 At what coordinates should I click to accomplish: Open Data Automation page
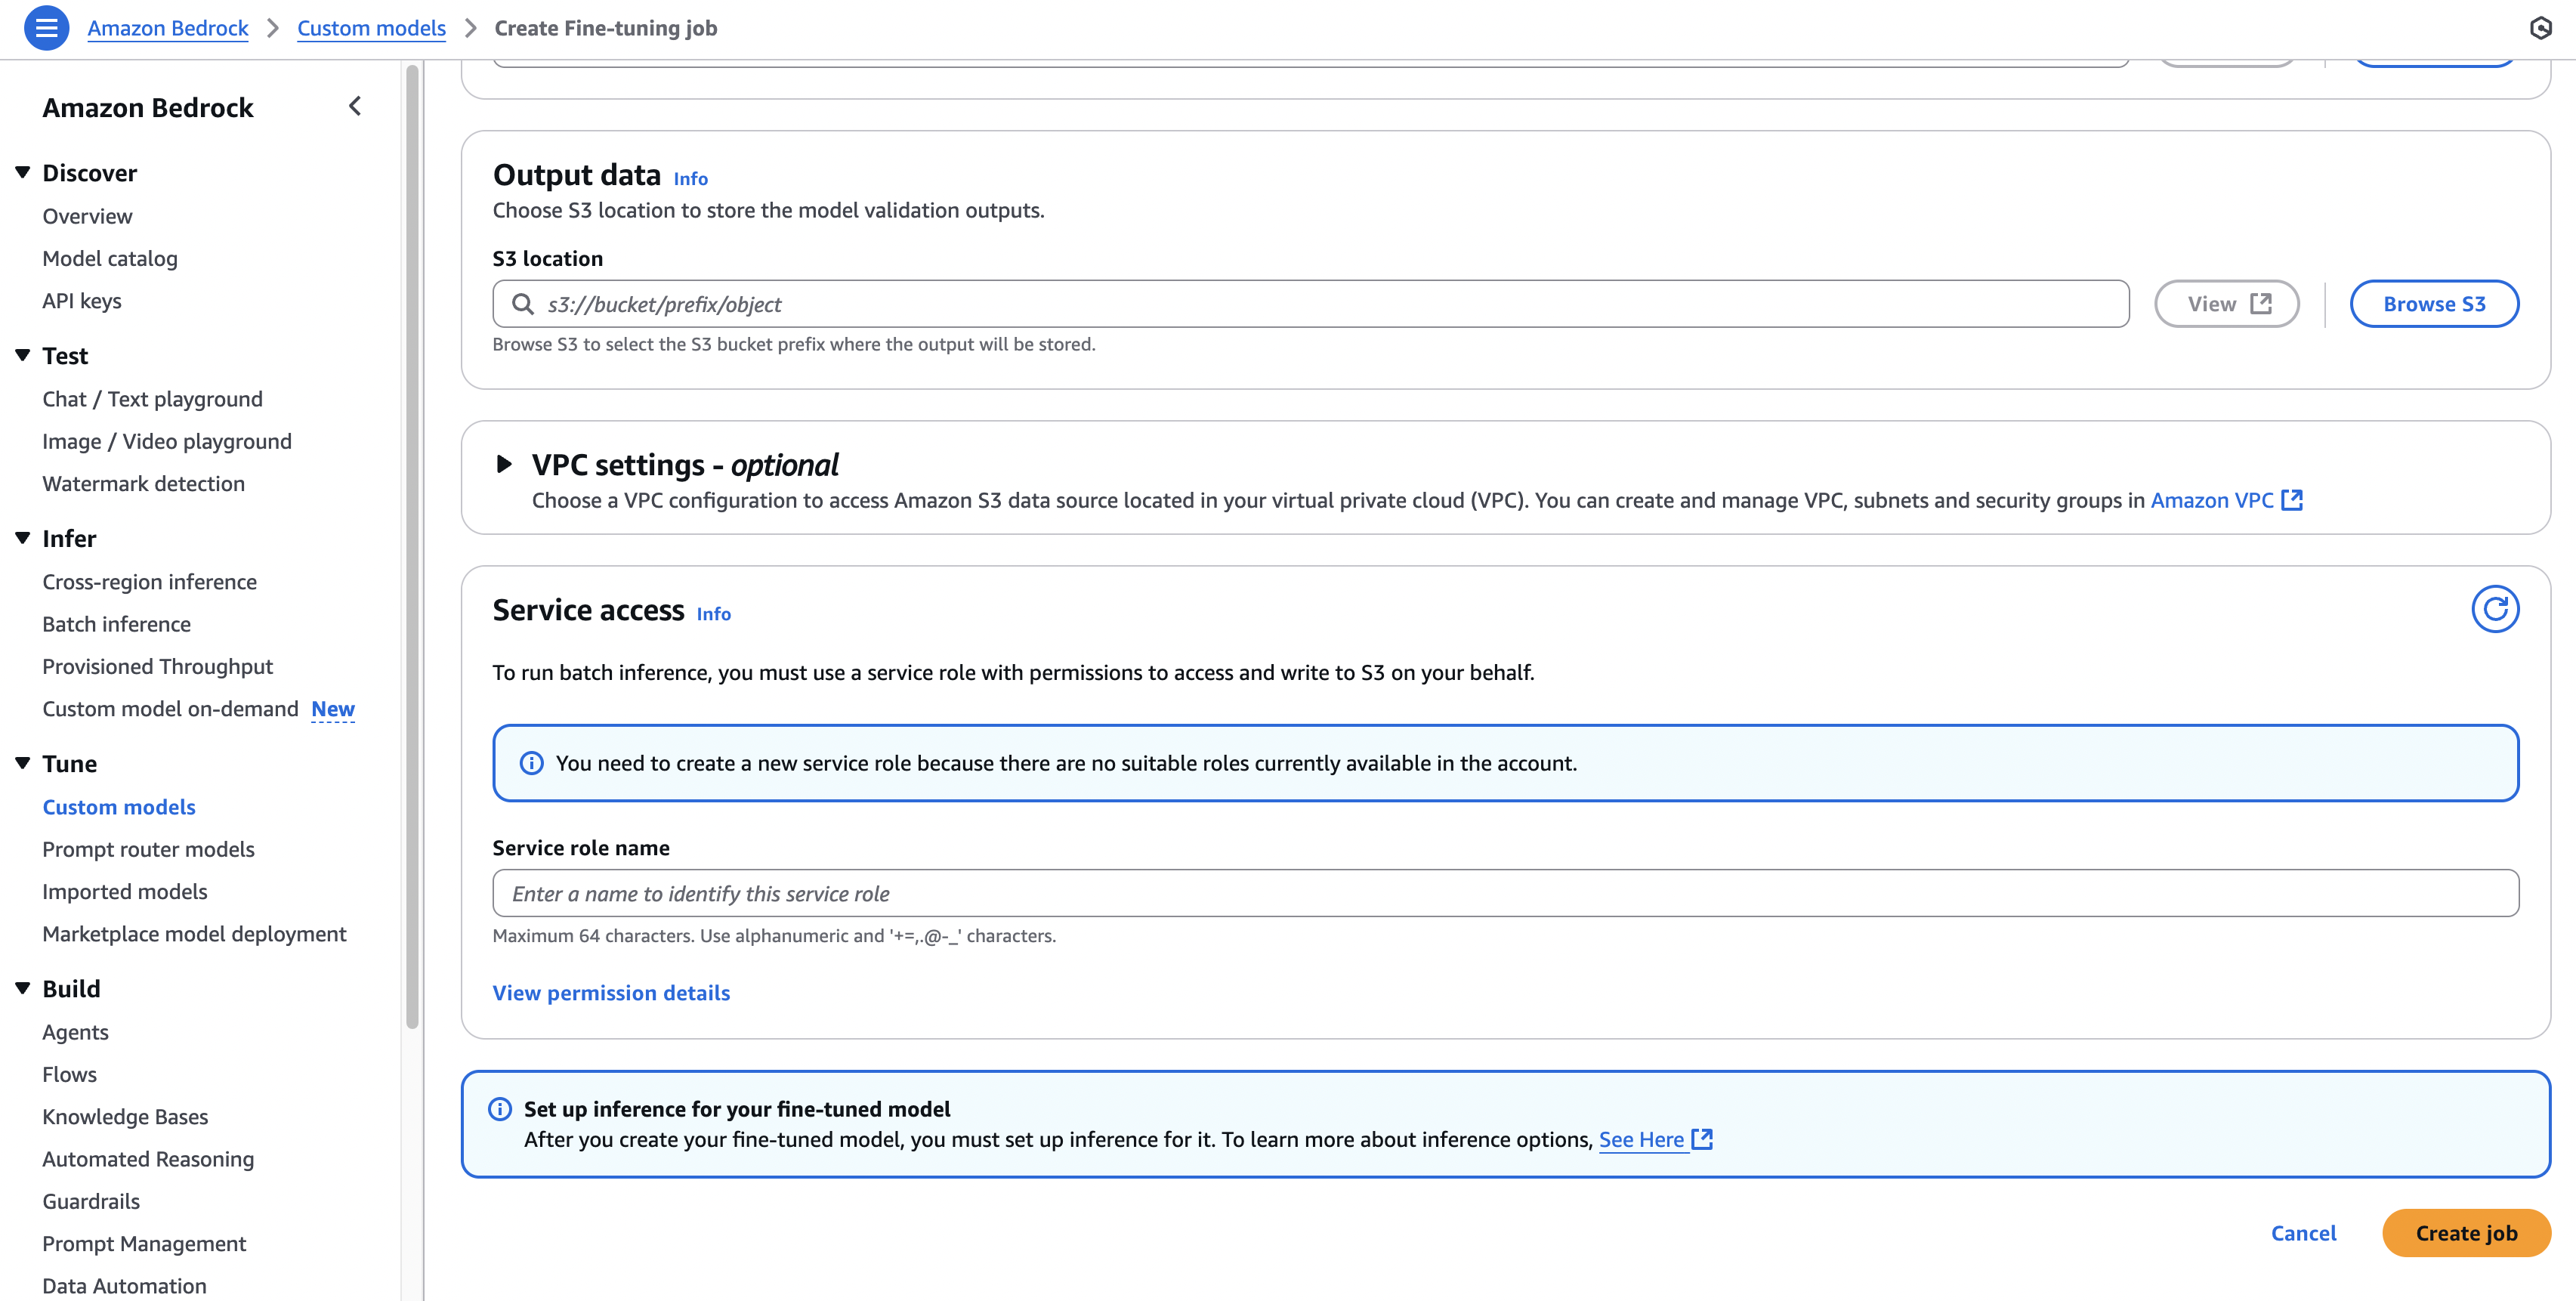124,1286
